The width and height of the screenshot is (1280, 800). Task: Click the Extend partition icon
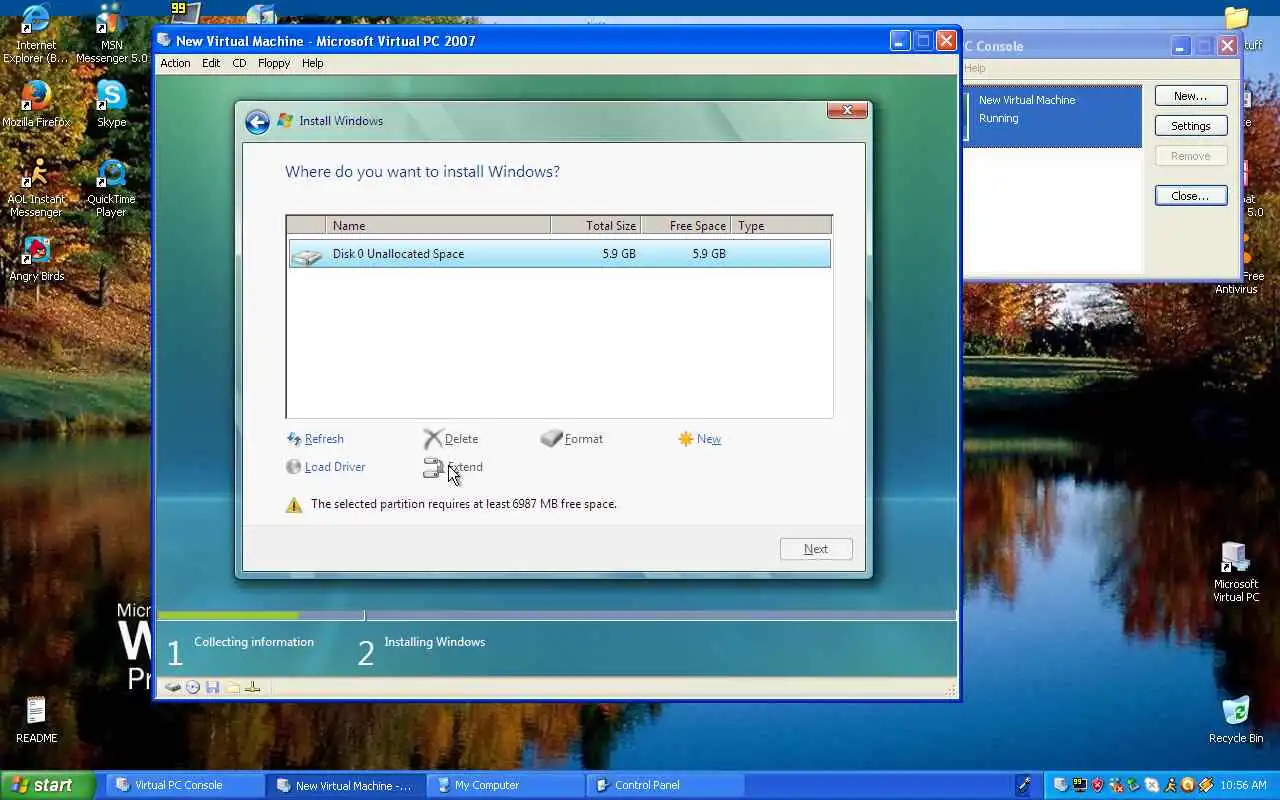click(x=433, y=467)
